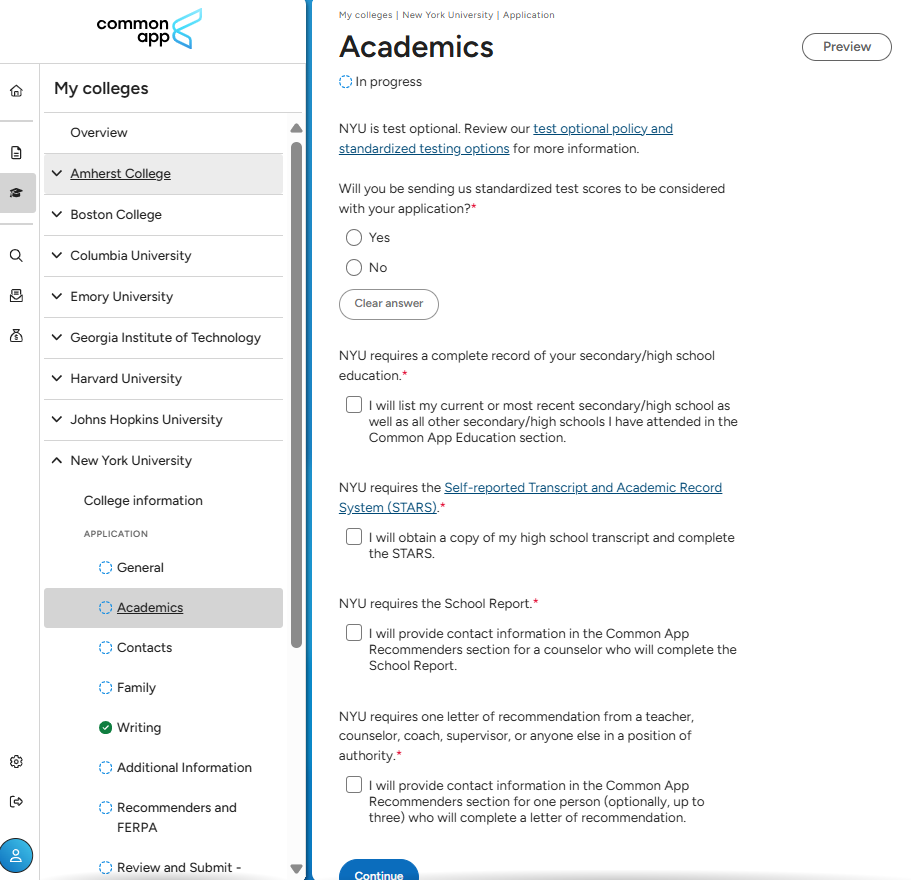Expand the Harvard University section

point(57,379)
